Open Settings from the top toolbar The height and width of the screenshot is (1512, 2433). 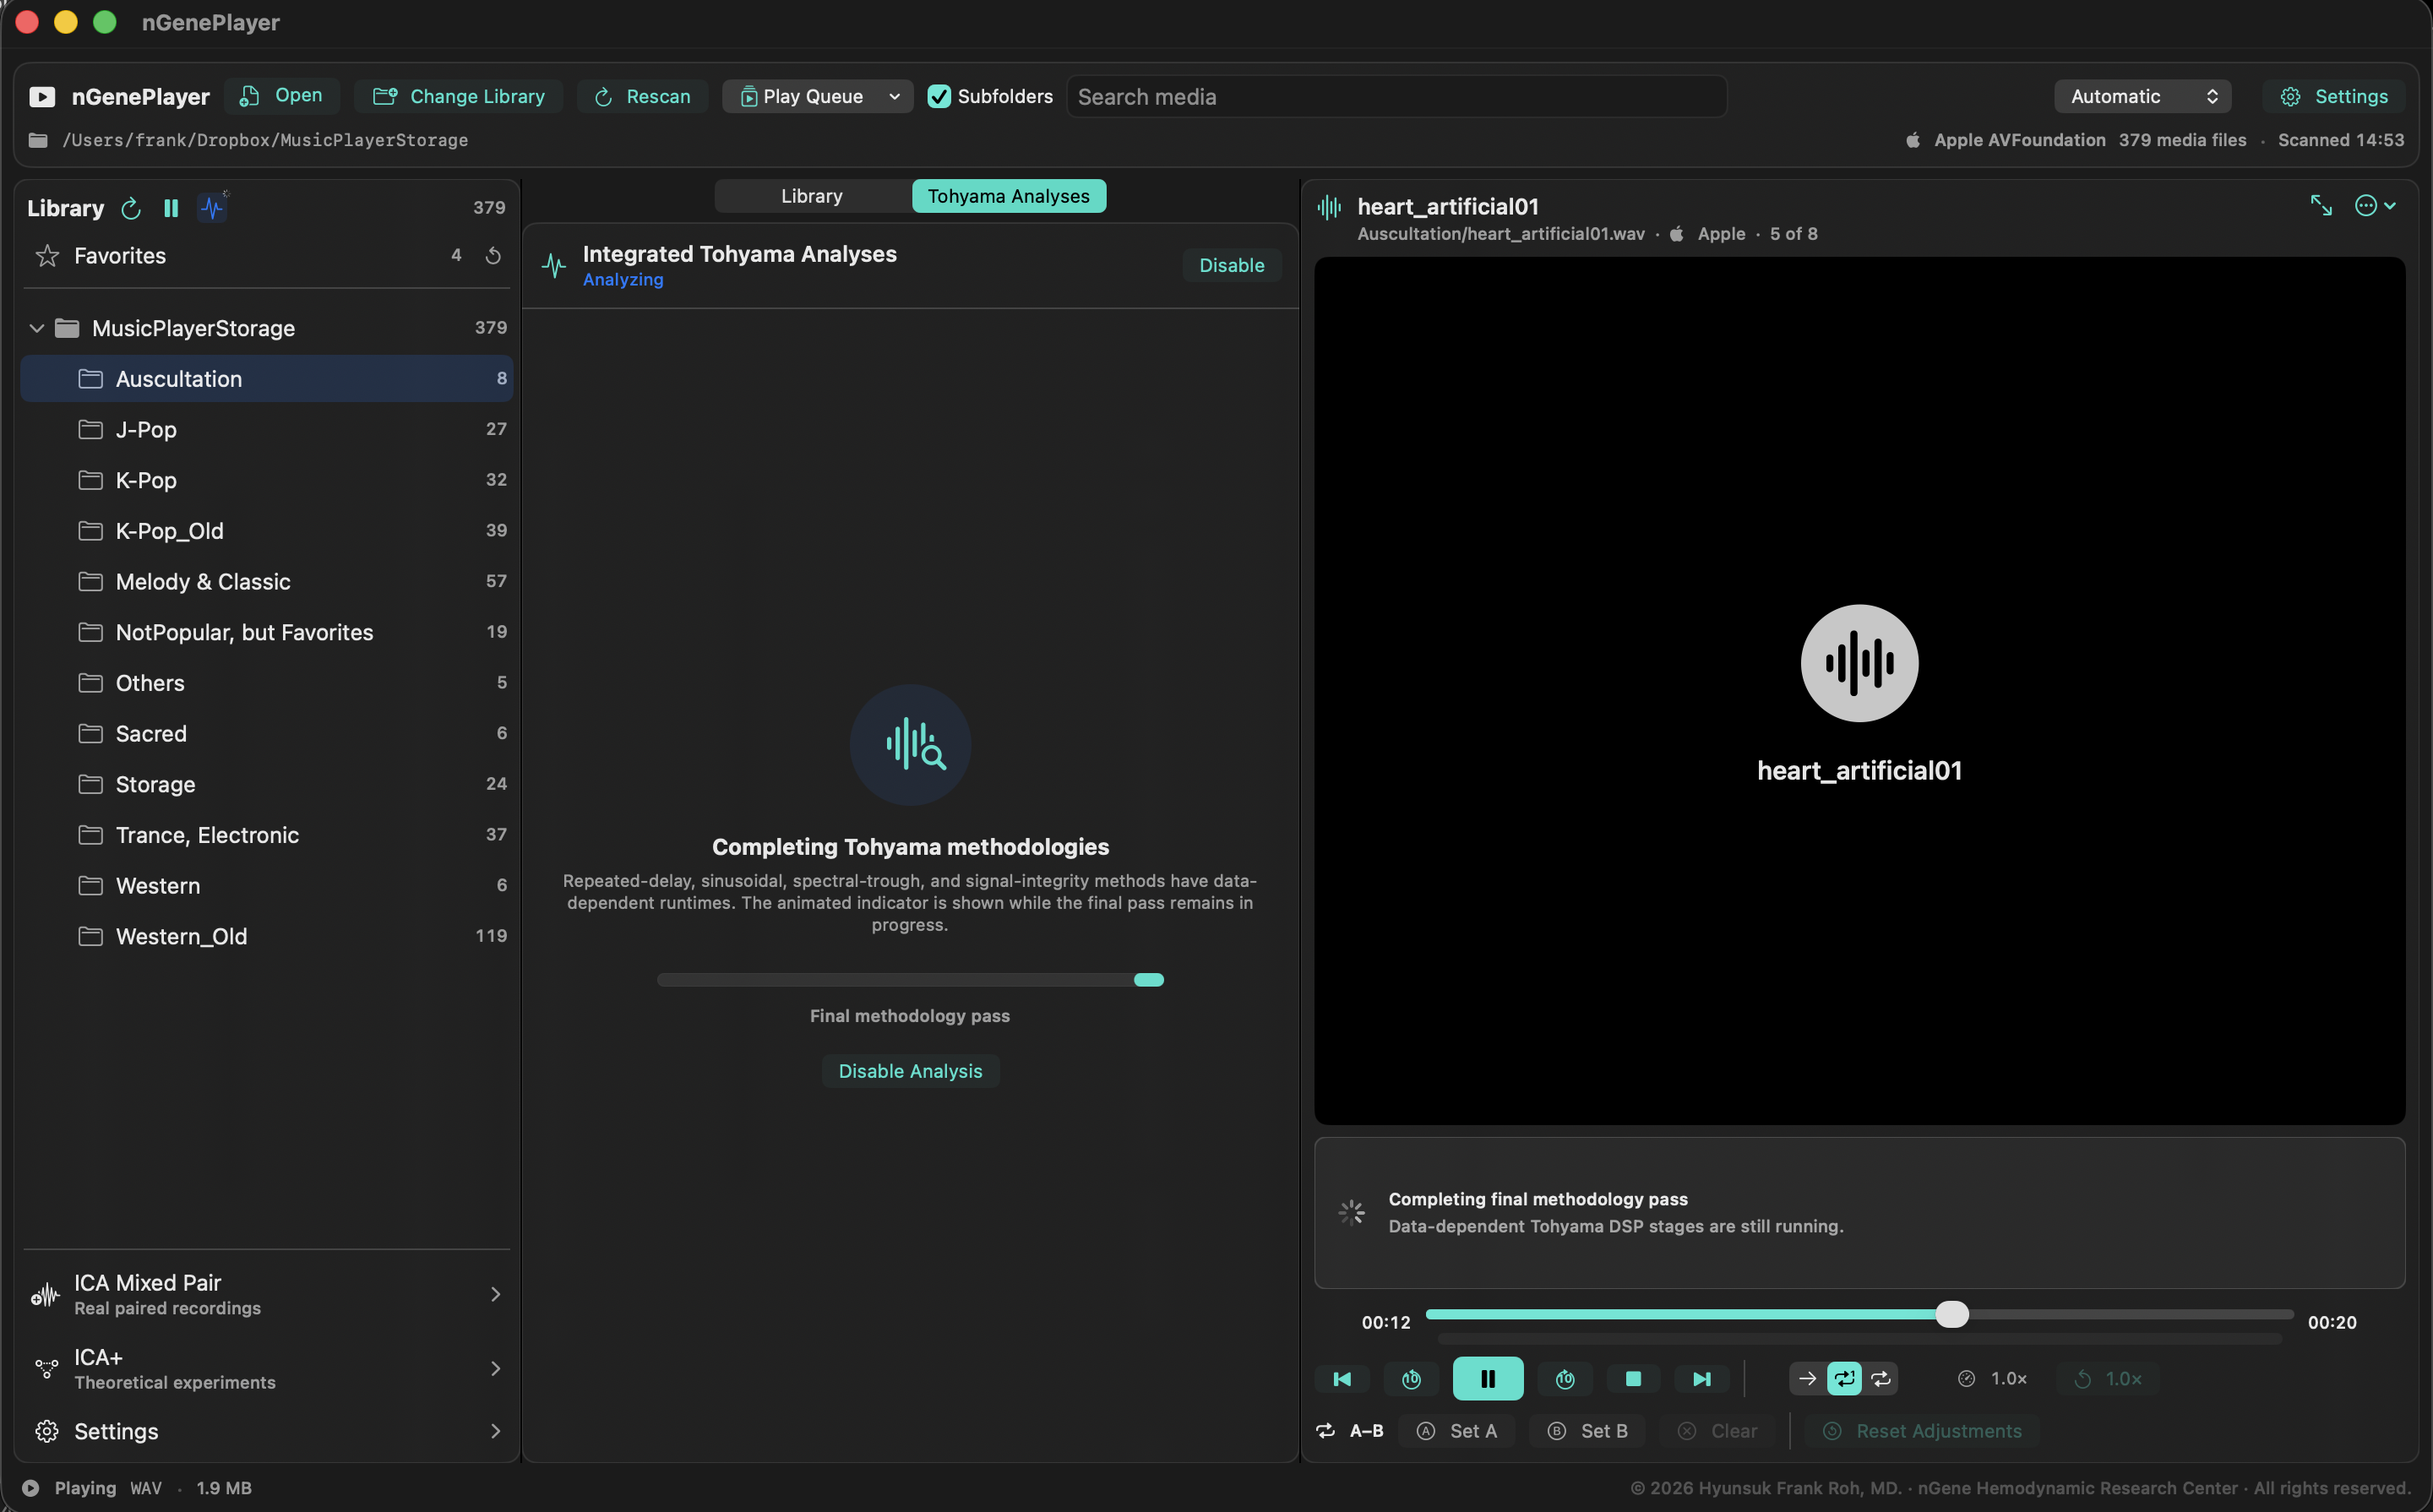pyautogui.click(x=2334, y=96)
